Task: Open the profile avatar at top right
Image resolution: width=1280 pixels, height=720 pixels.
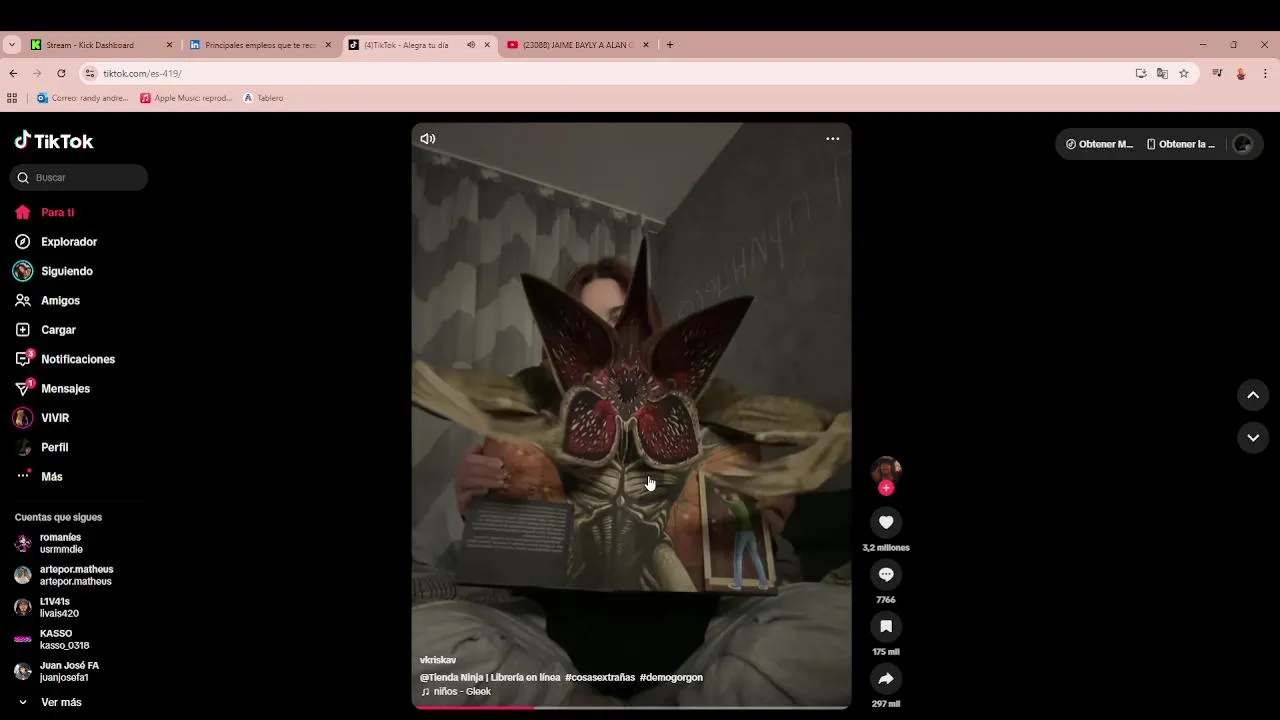Action: click(1243, 144)
